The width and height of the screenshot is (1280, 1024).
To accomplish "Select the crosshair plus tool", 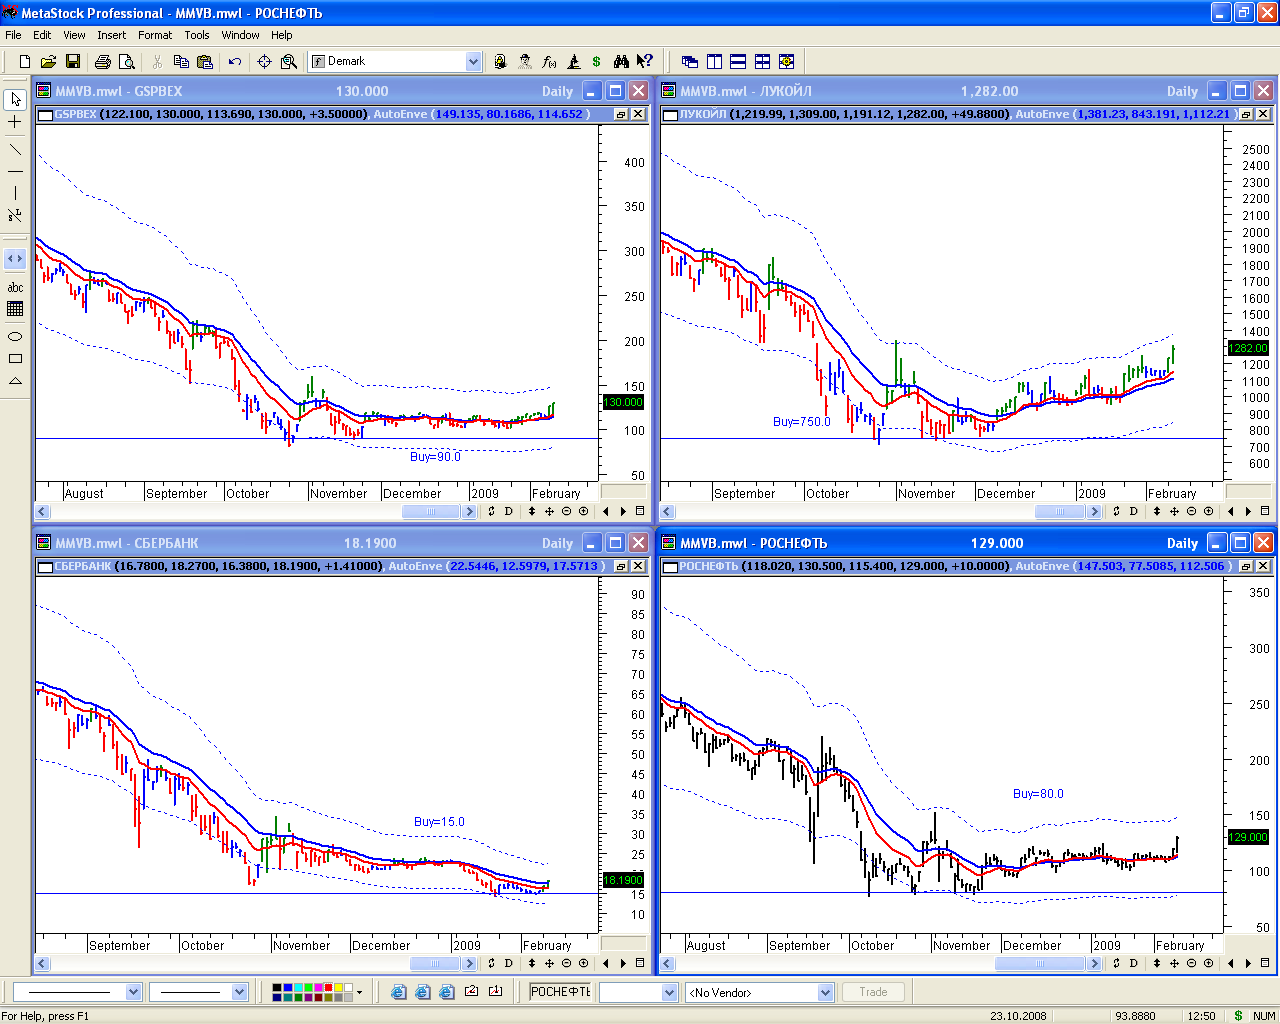I will (15, 122).
